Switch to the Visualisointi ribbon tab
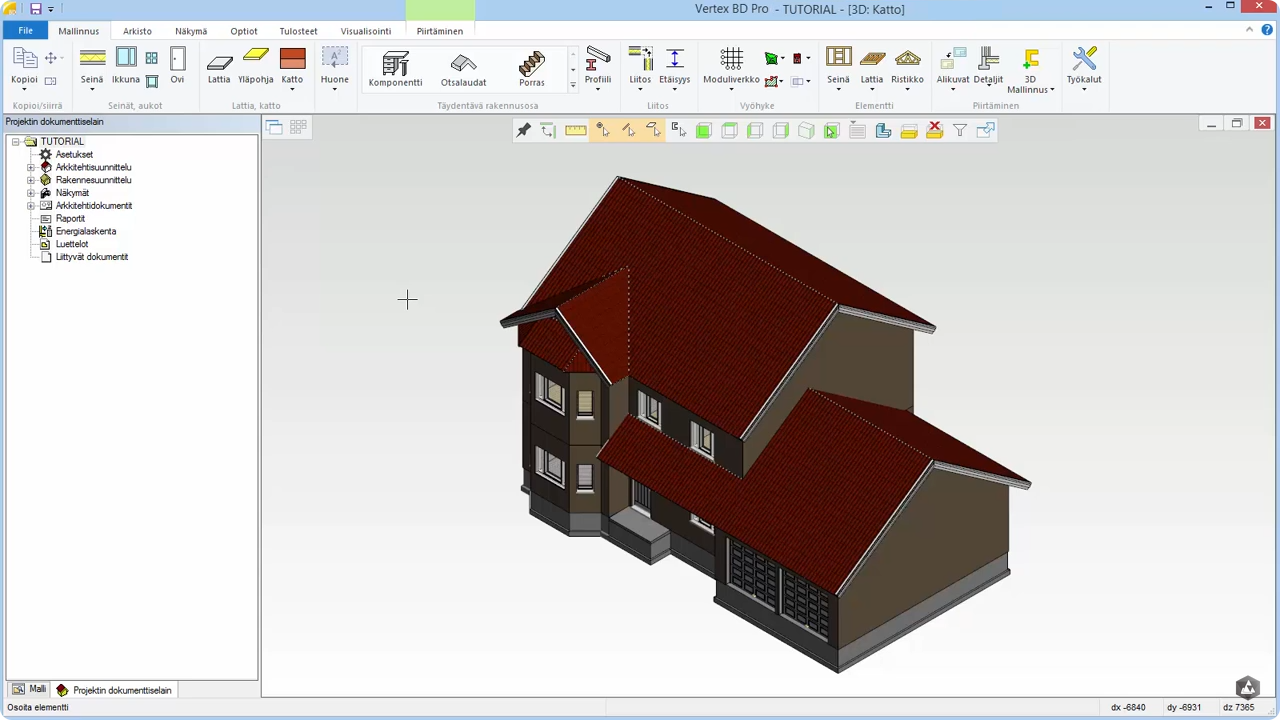Screen dimensions: 1280x720 (366, 31)
